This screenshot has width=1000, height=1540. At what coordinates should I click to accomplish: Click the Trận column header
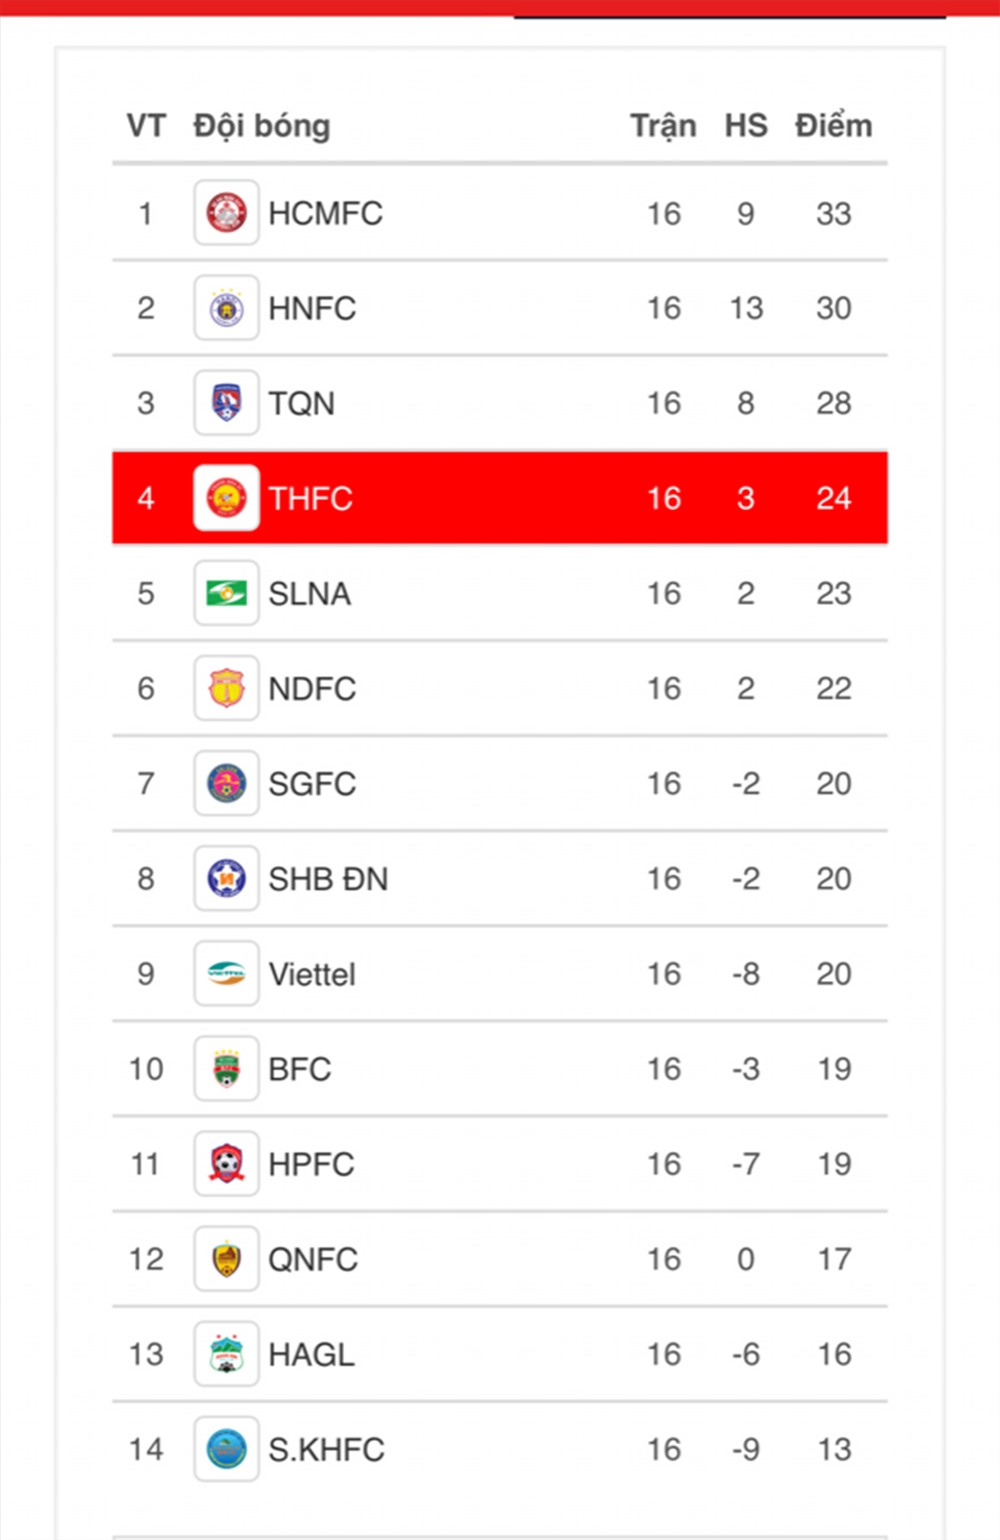(x=663, y=127)
